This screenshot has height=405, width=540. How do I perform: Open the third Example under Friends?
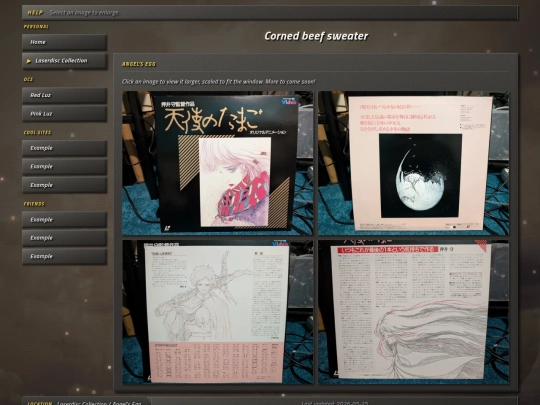click(x=64, y=257)
